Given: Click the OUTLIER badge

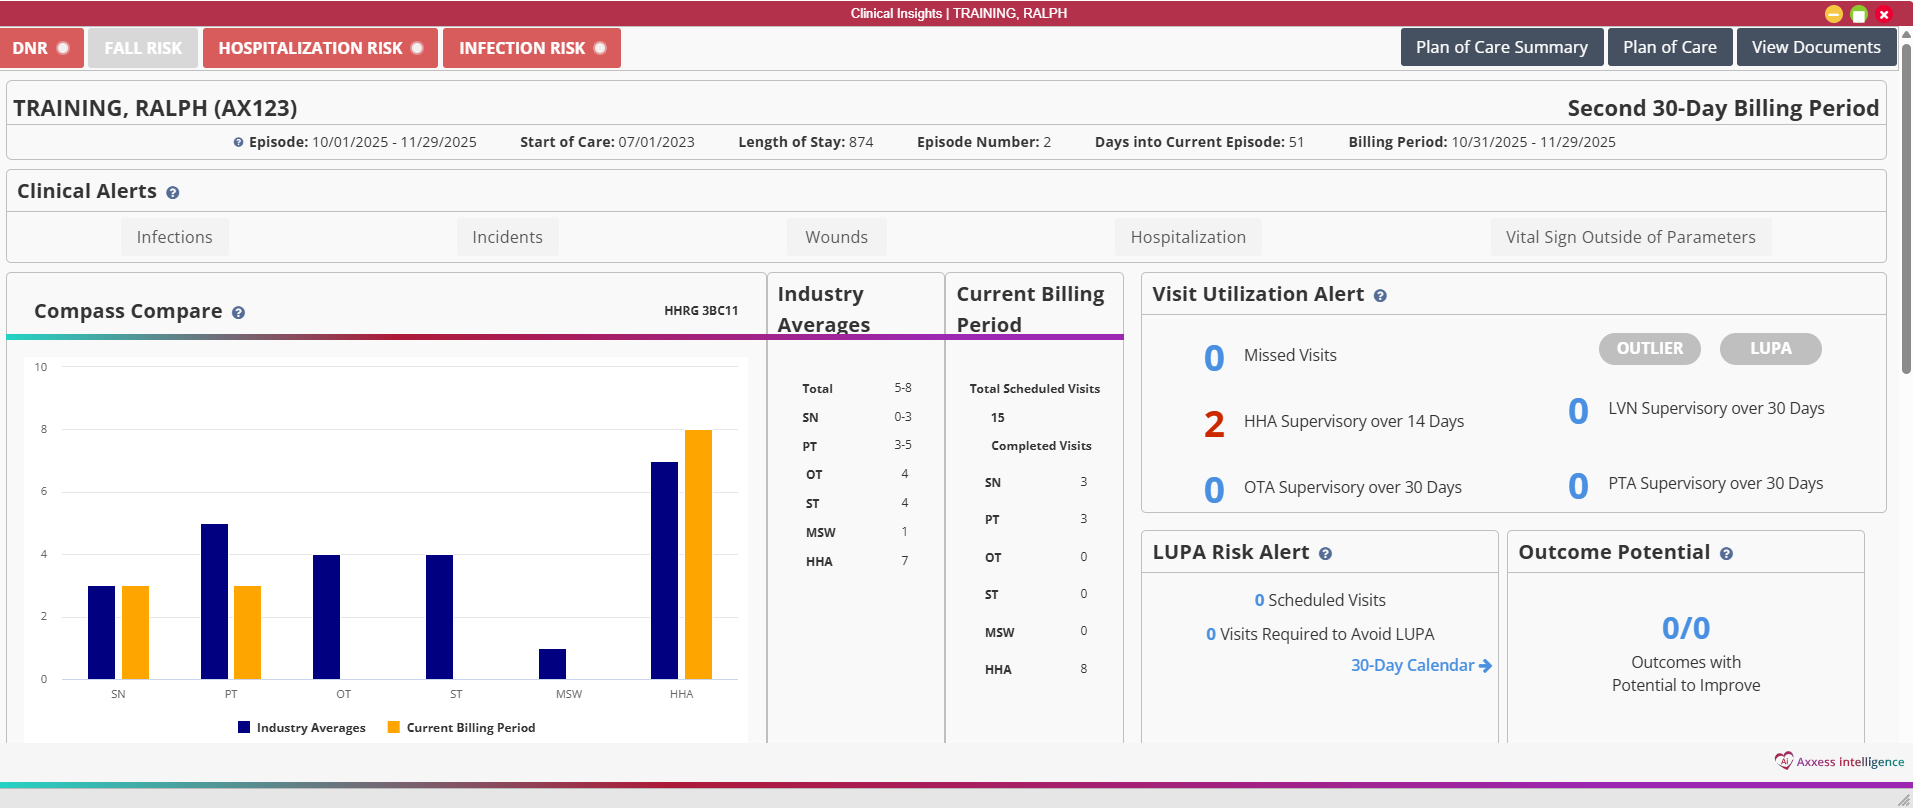Looking at the screenshot, I should tap(1649, 348).
